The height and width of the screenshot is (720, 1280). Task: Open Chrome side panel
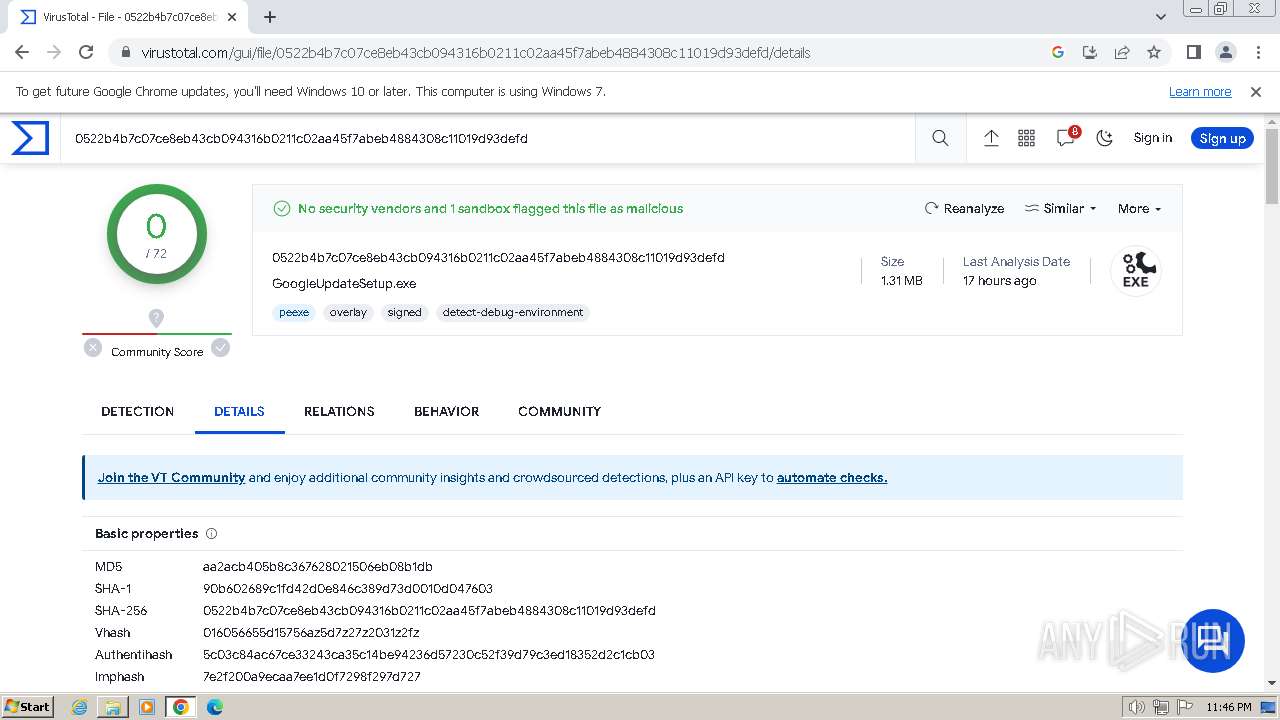[x=1193, y=53]
